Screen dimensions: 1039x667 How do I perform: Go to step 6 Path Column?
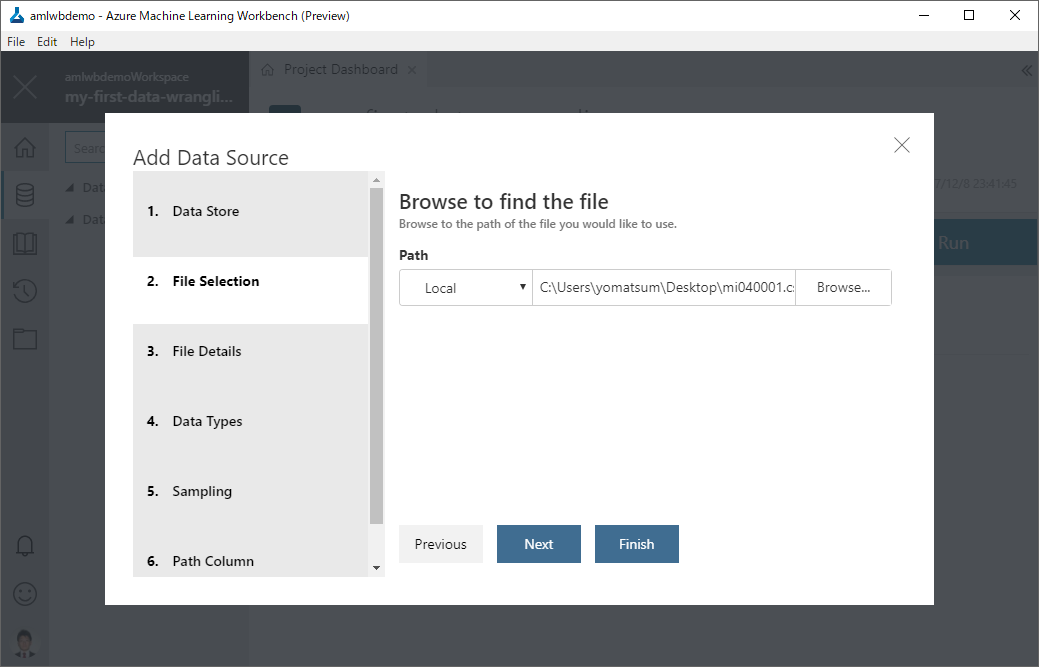tap(250, 561)
